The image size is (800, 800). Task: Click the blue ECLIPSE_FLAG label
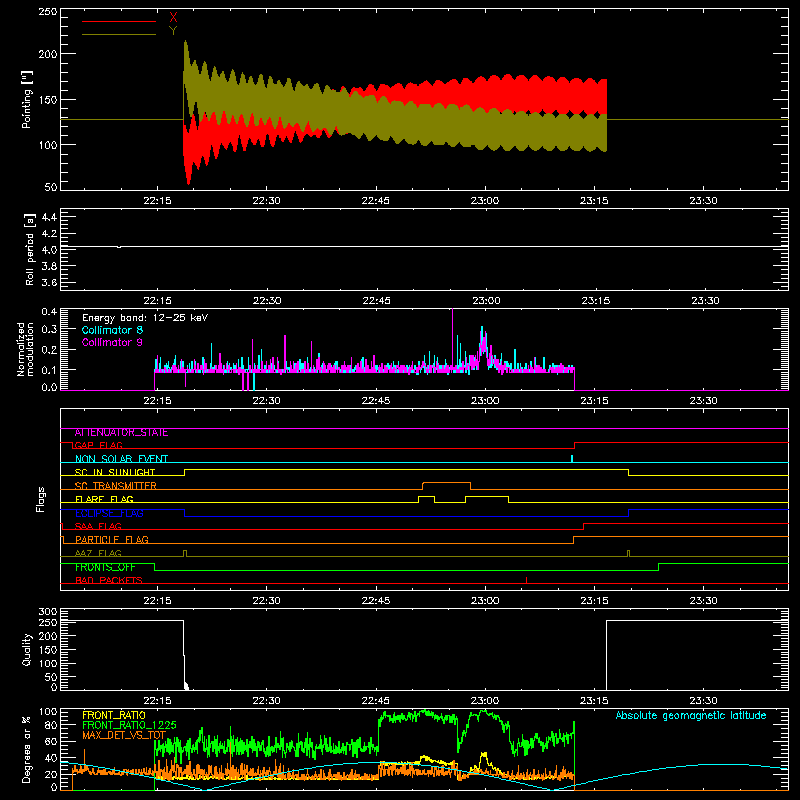point(109,513)
